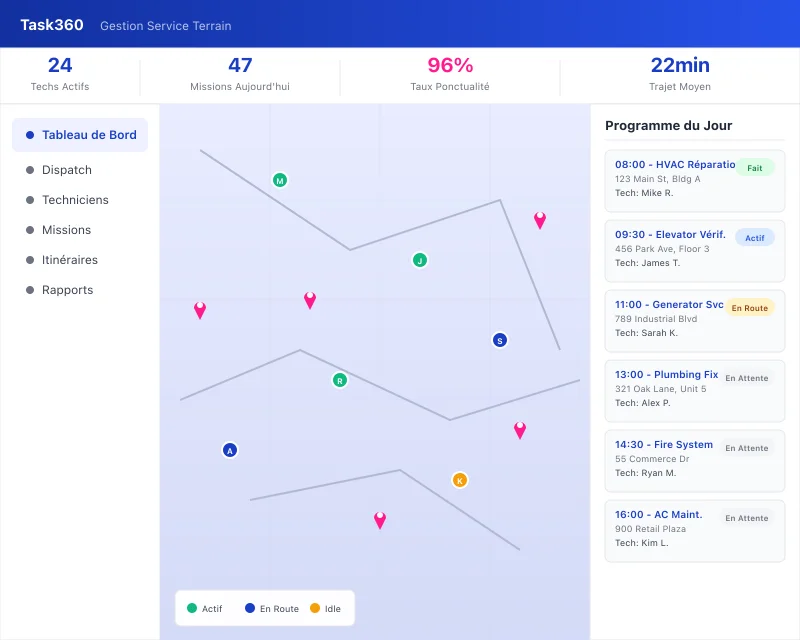Select the pink pin at bottom center of map
Screen dimensions: 800x640
pyautogui.click(x=379, y=519)
